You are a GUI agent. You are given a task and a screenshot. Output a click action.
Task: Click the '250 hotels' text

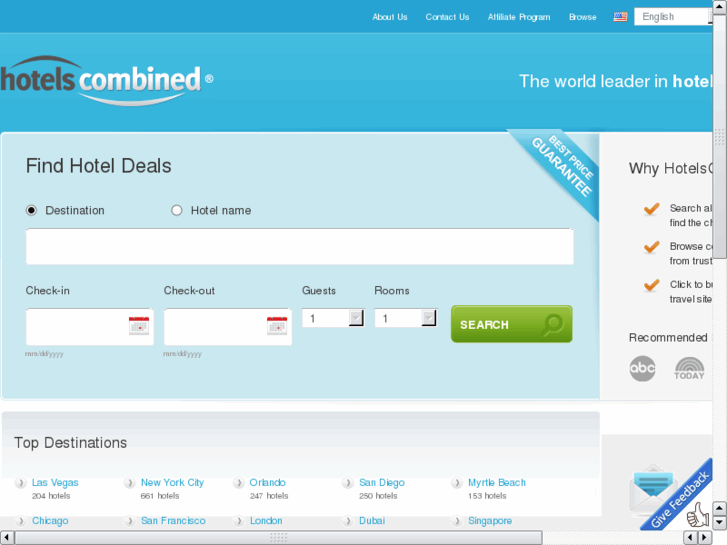[x=378, y=496]
